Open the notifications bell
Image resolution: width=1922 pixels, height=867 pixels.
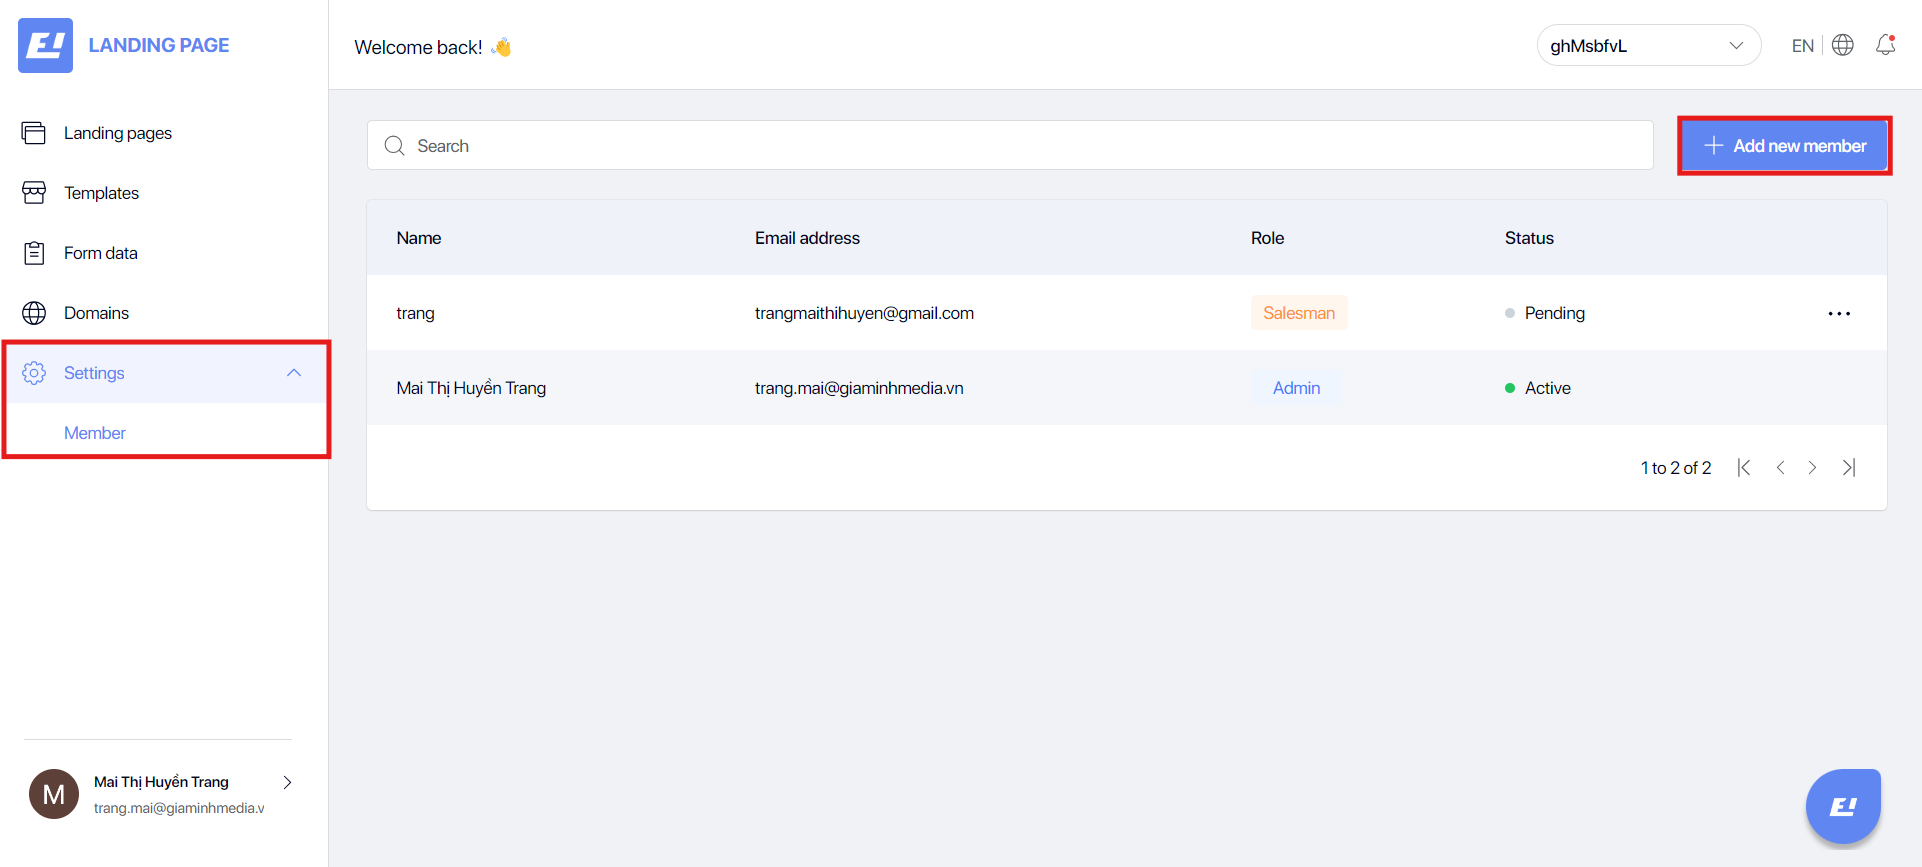(x=1885, y=45)
